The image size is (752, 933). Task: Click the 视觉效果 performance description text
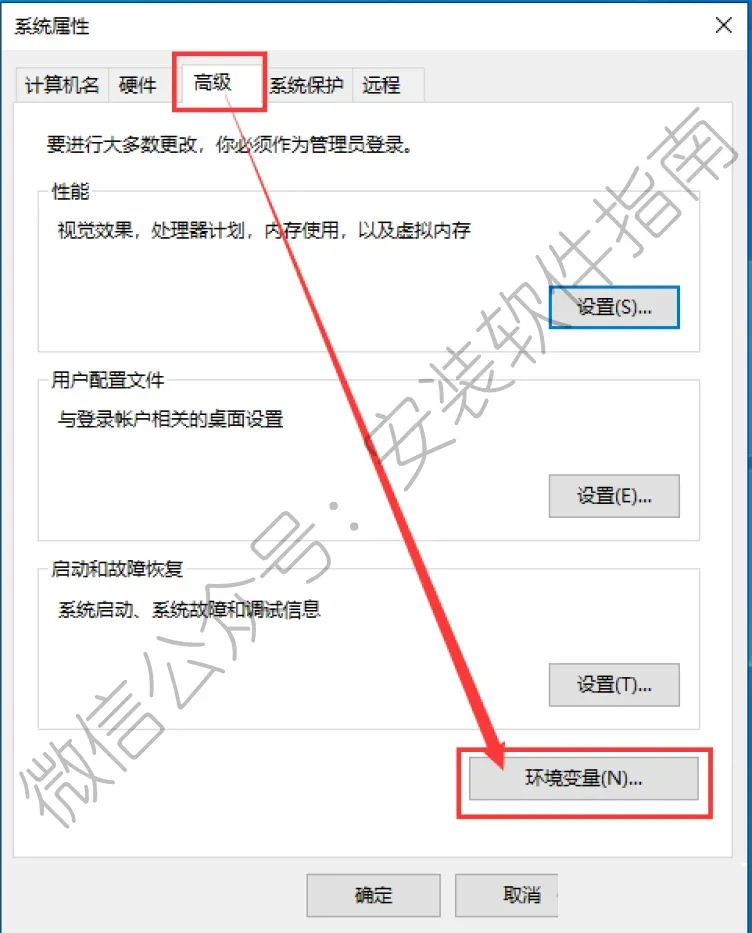[264, 230]
